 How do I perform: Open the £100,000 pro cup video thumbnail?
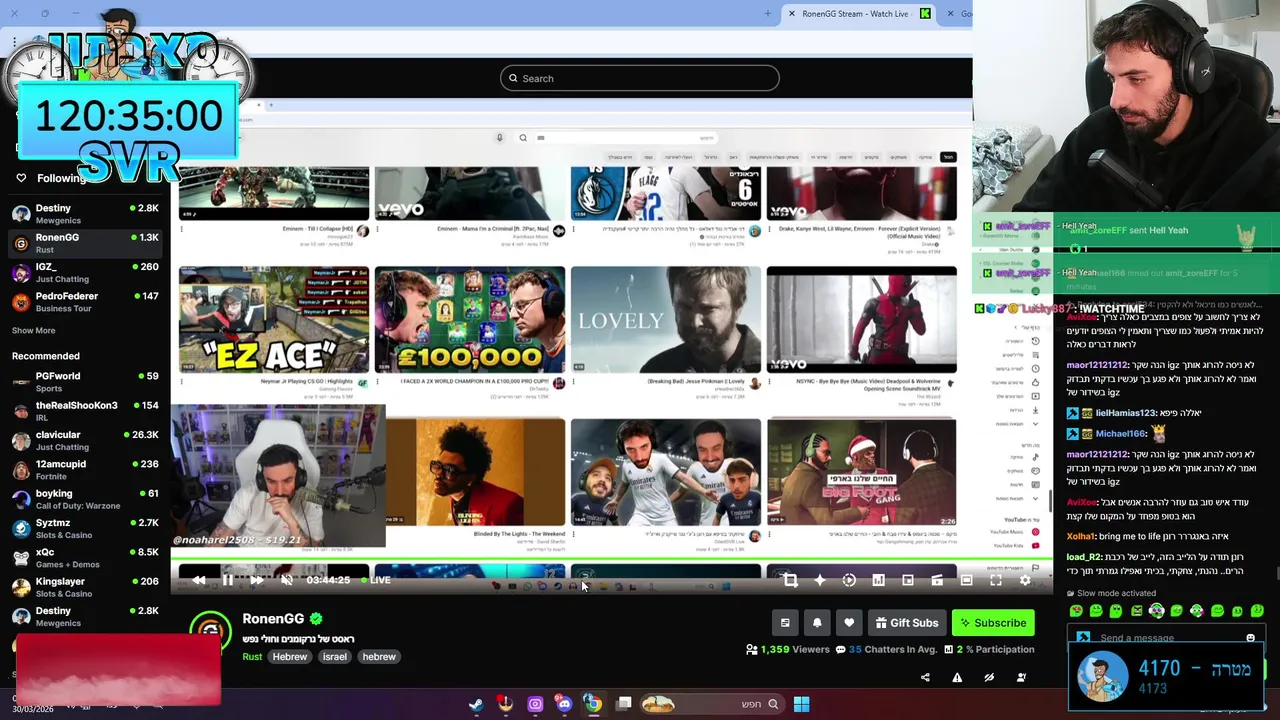[470, 320]
